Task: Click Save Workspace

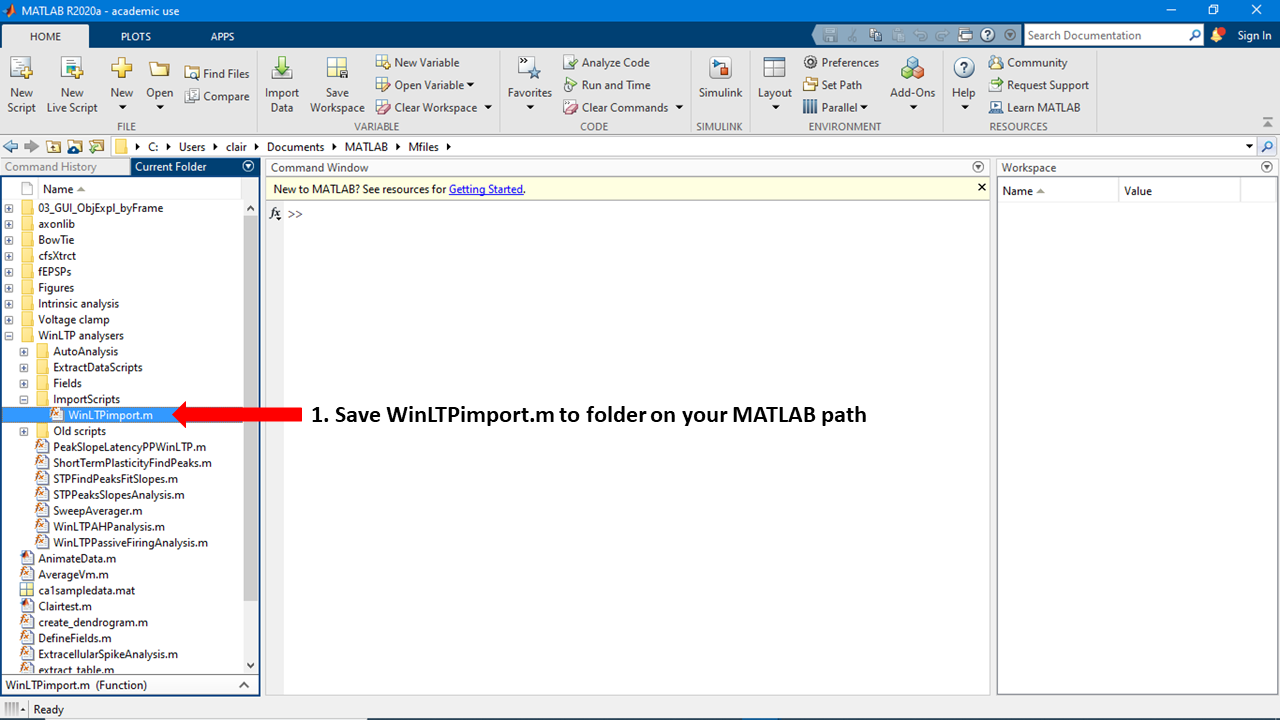Action: click(x=337, y=85)
